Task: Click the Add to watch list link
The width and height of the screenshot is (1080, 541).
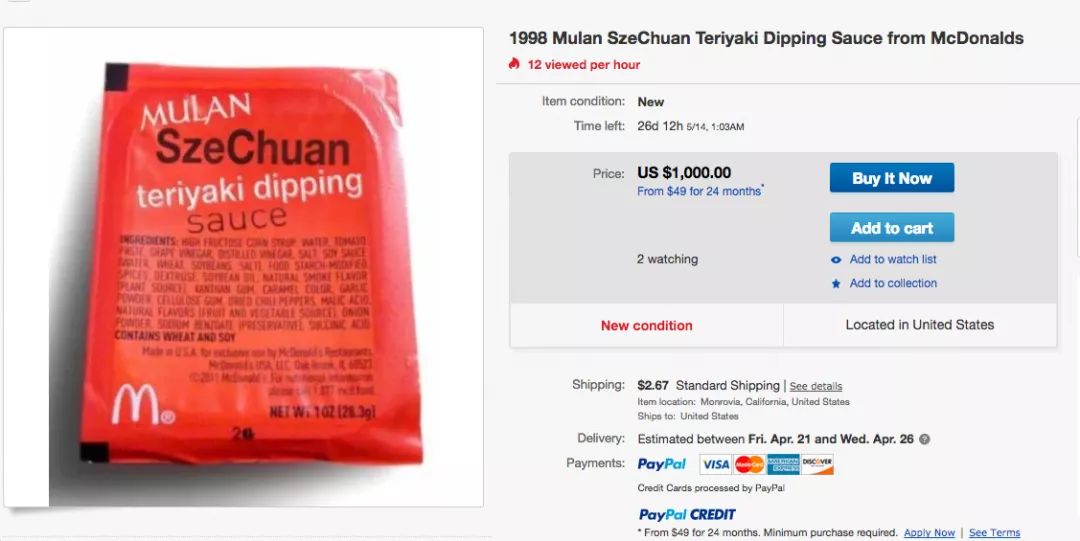Action: 893,259
